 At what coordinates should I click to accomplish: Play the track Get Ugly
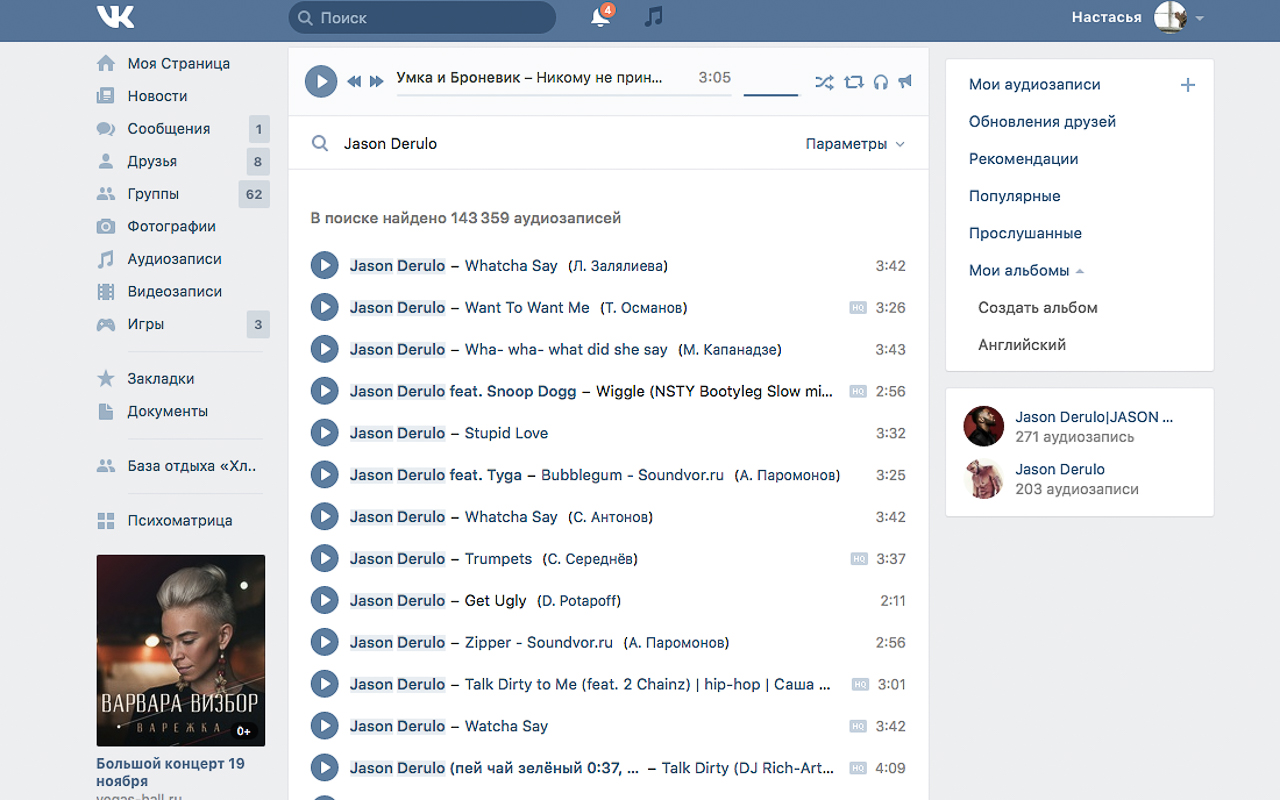click(324, 601)
